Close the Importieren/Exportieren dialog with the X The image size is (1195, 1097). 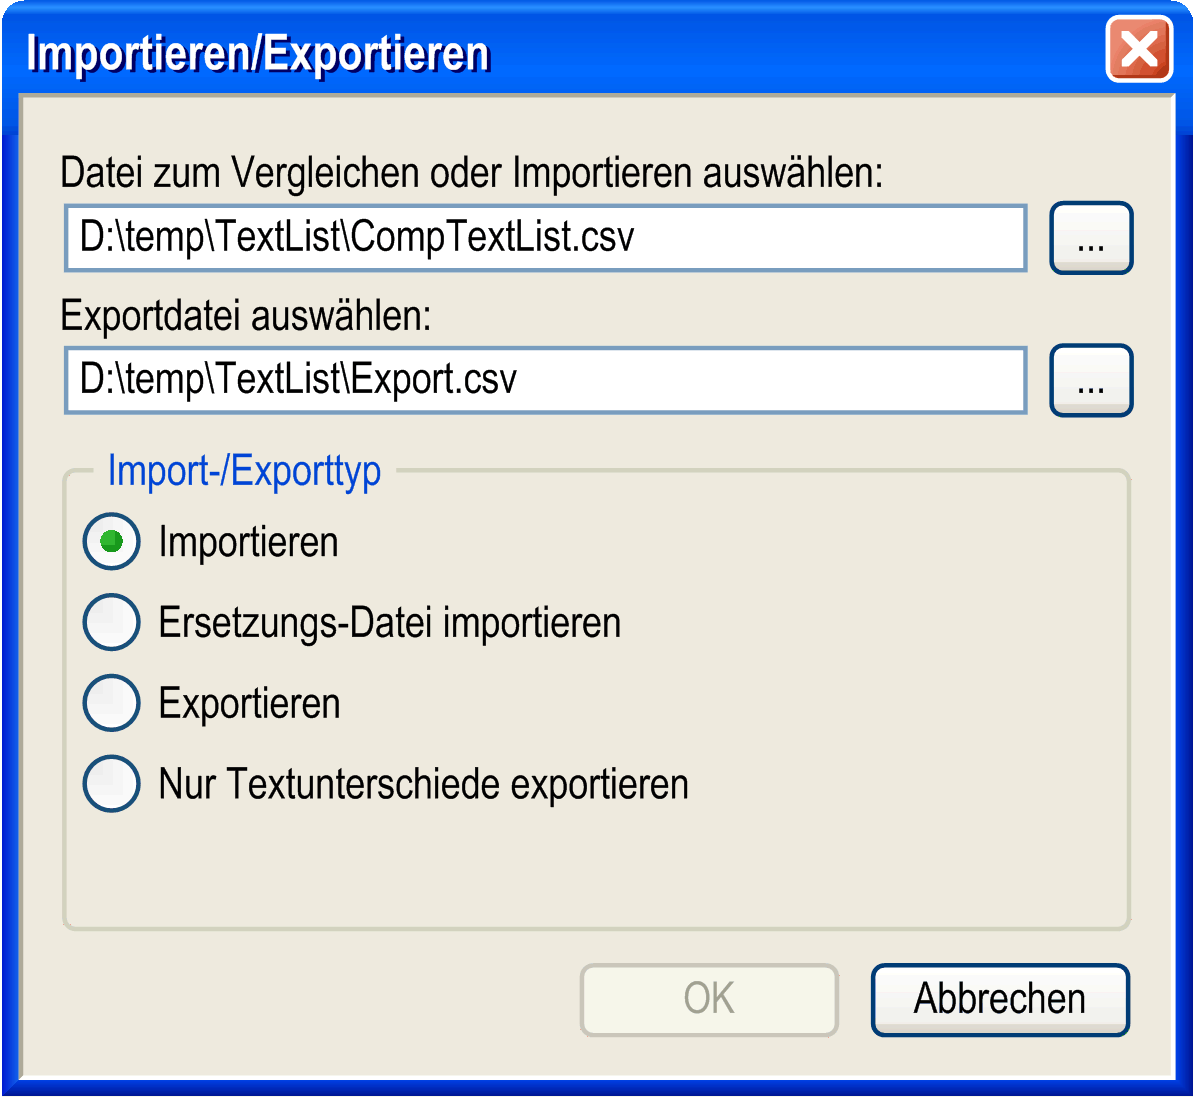1139,50
